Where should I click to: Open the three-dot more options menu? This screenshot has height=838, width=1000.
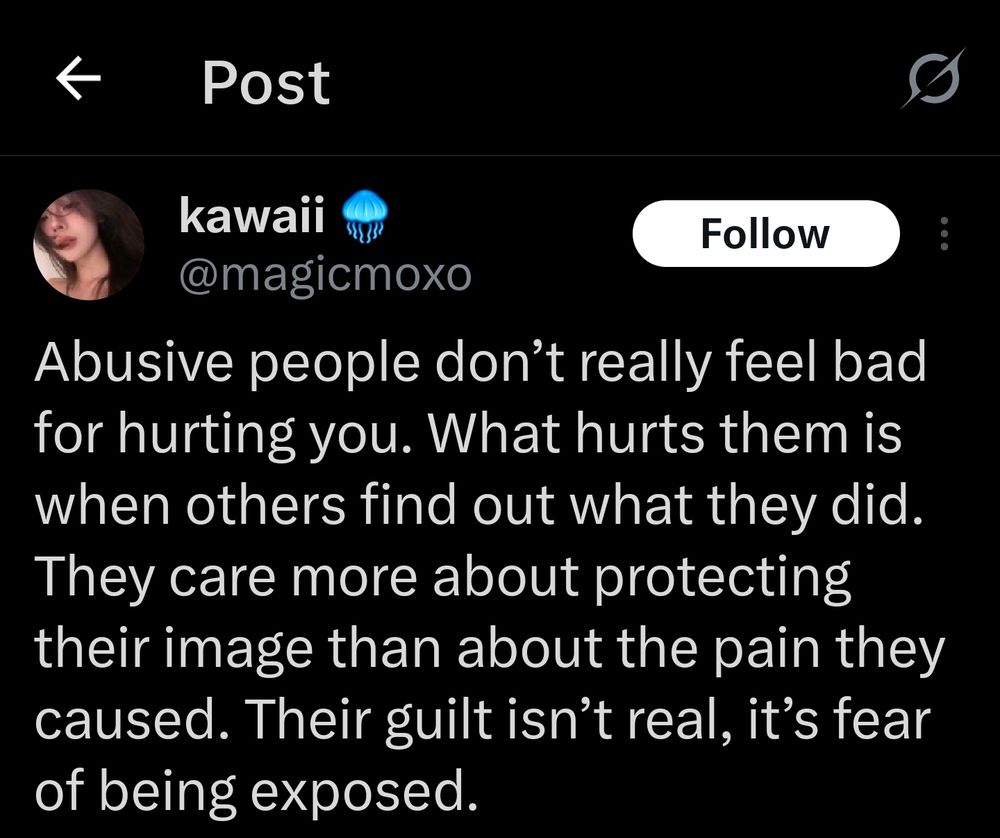tap(945, 233)
